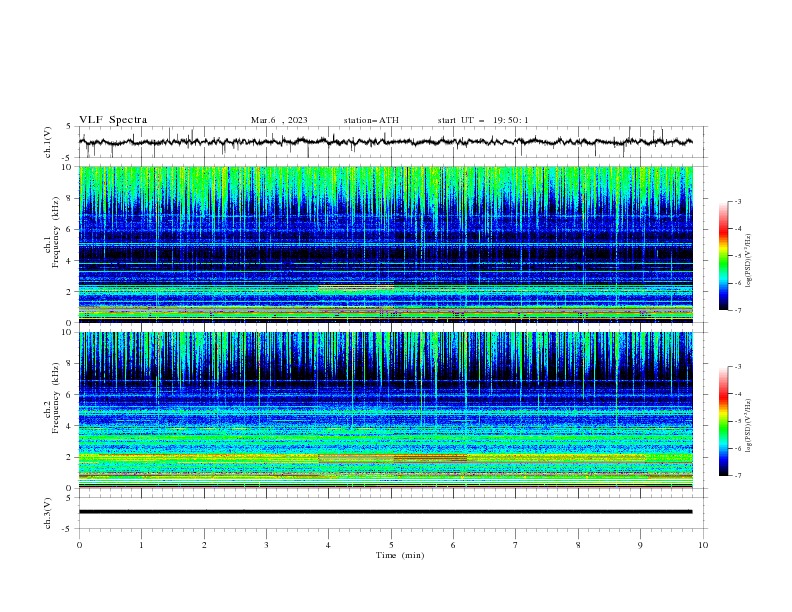Click time axis tick label "7"
This screenshot has width=792, height=612.
pyautogui.click(x=516, y=545)
